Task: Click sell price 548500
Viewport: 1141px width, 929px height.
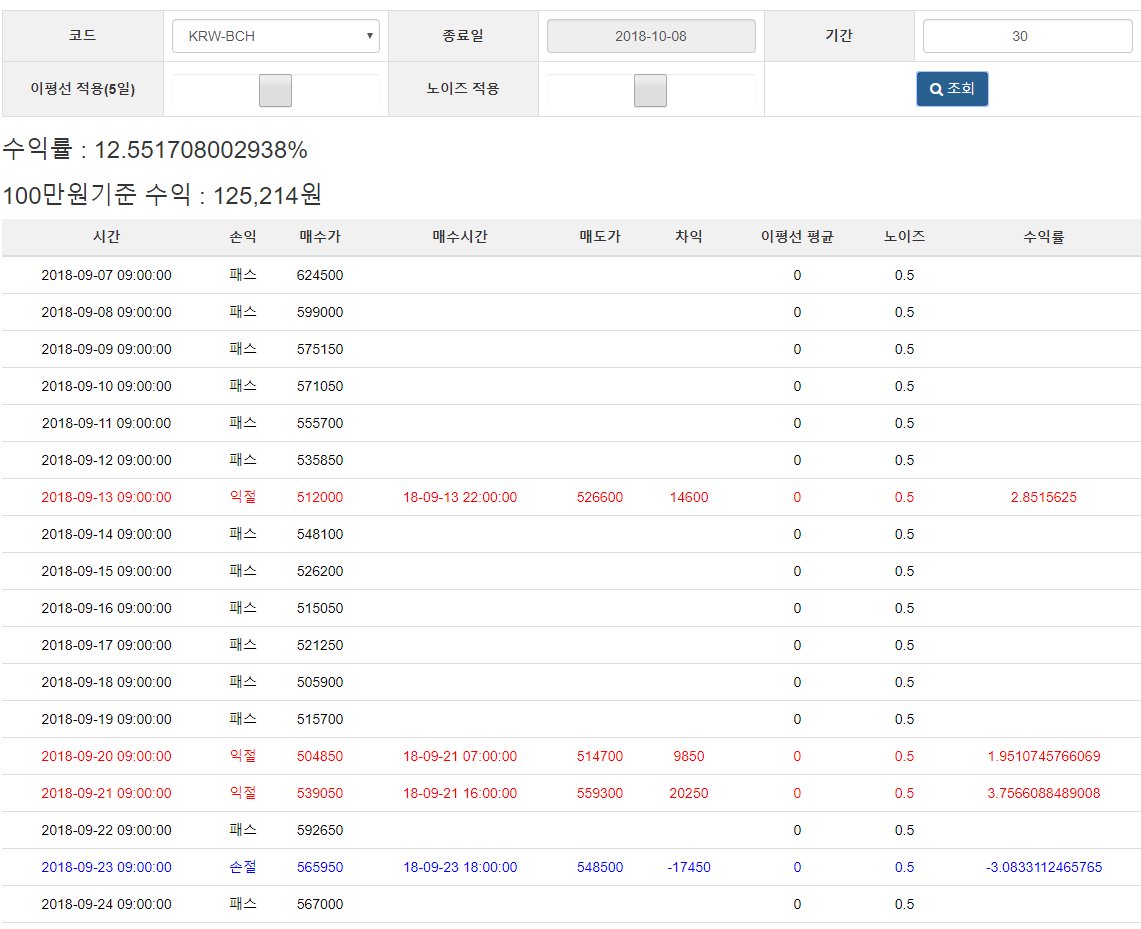Action: (x=600, y=867)
